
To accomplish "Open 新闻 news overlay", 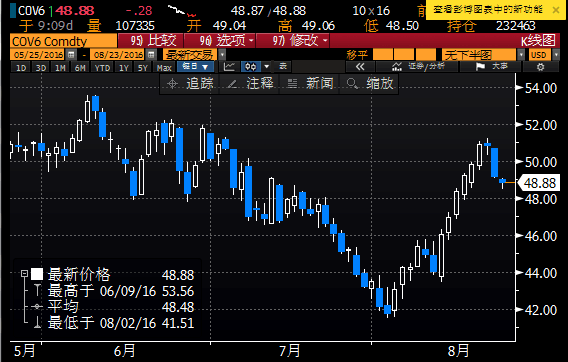I will [310, 84].
